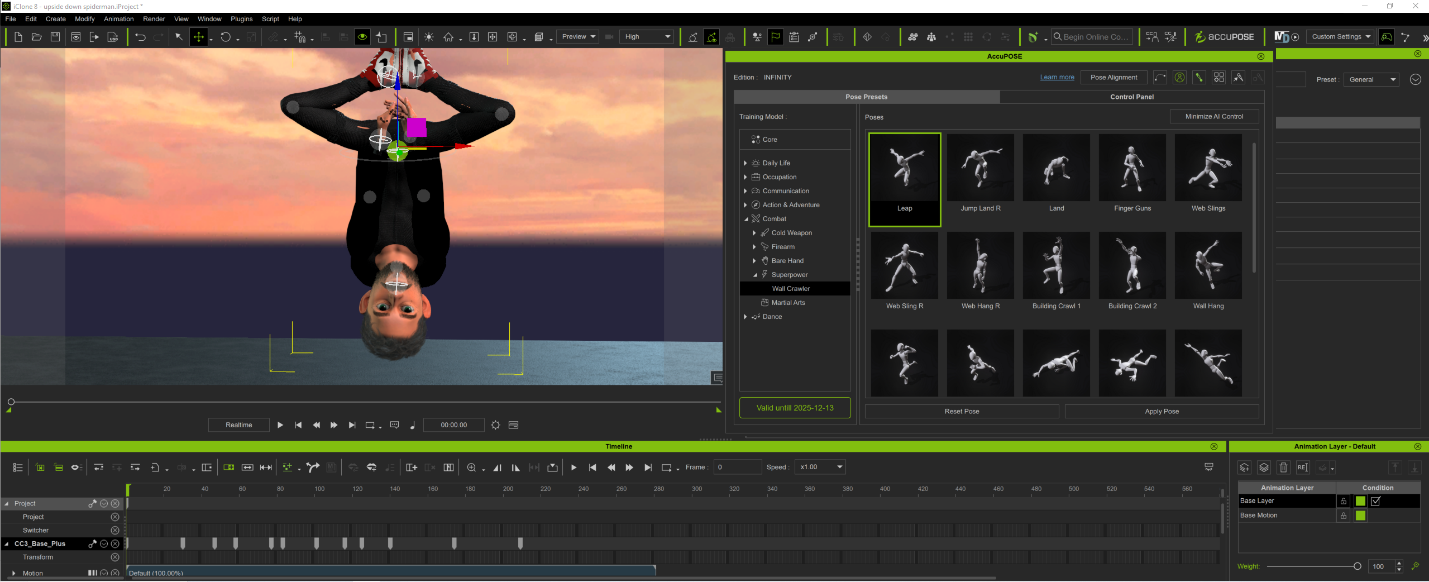Image resolution: width=1429 pixels, height=582 pixels.
Task: Click the Begin Online Content search field
Action: pyautogui.click(x=1090, y=37)
